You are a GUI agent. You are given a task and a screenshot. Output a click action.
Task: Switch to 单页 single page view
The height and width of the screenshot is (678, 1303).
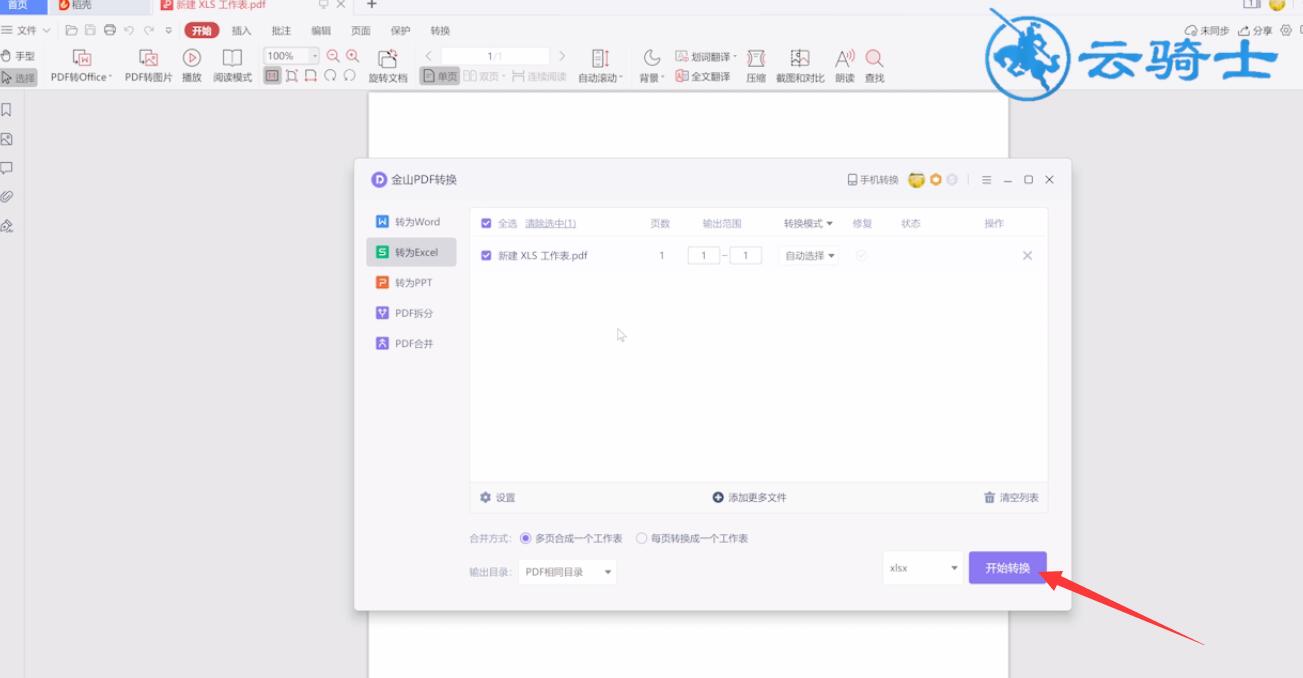pyautogui.click(x=440, y=76)
